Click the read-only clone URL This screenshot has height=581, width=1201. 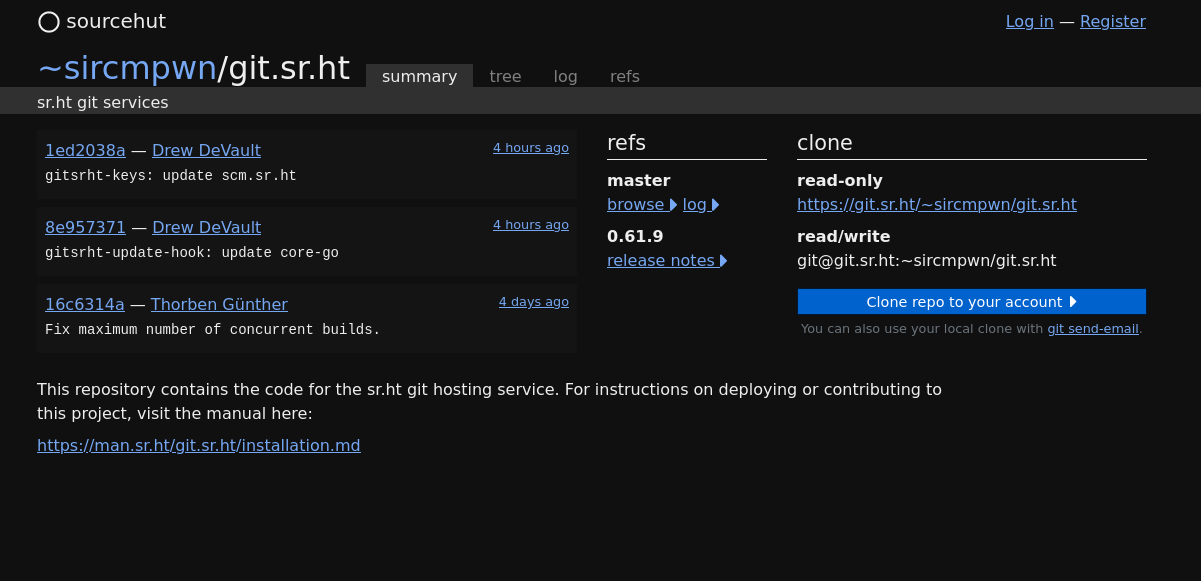point(936,204)
